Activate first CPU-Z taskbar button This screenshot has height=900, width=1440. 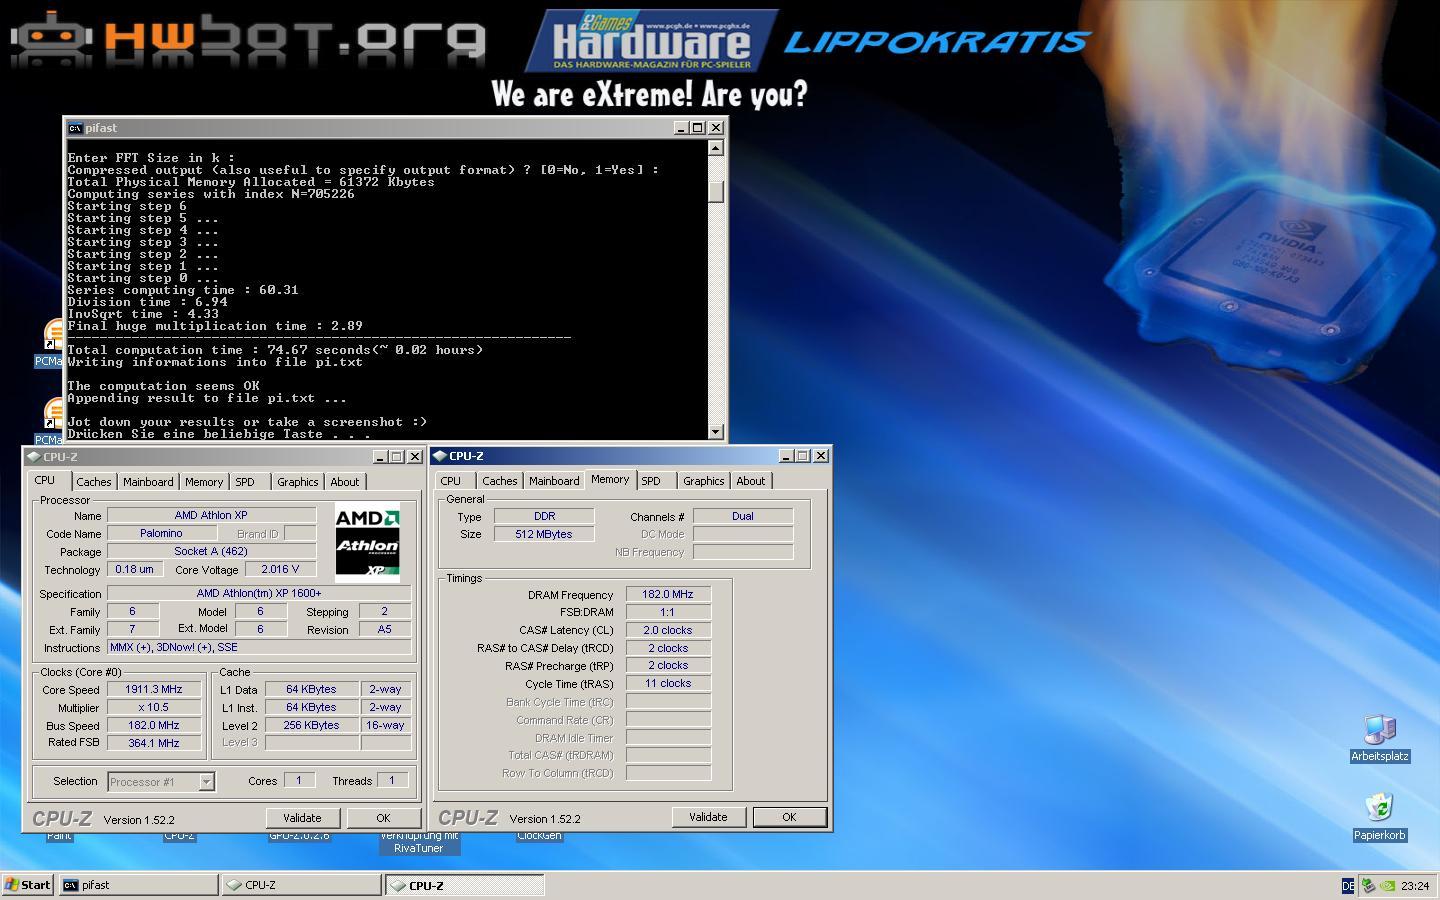[301, 884]
